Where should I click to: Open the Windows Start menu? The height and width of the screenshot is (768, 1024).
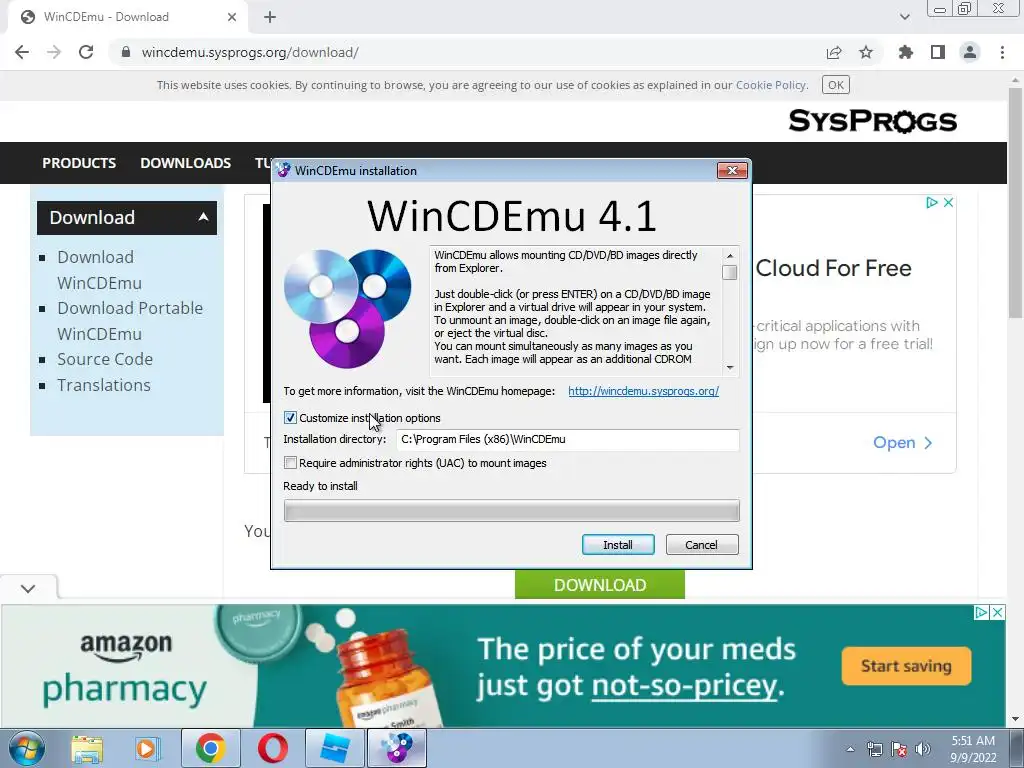coord(27,748)
